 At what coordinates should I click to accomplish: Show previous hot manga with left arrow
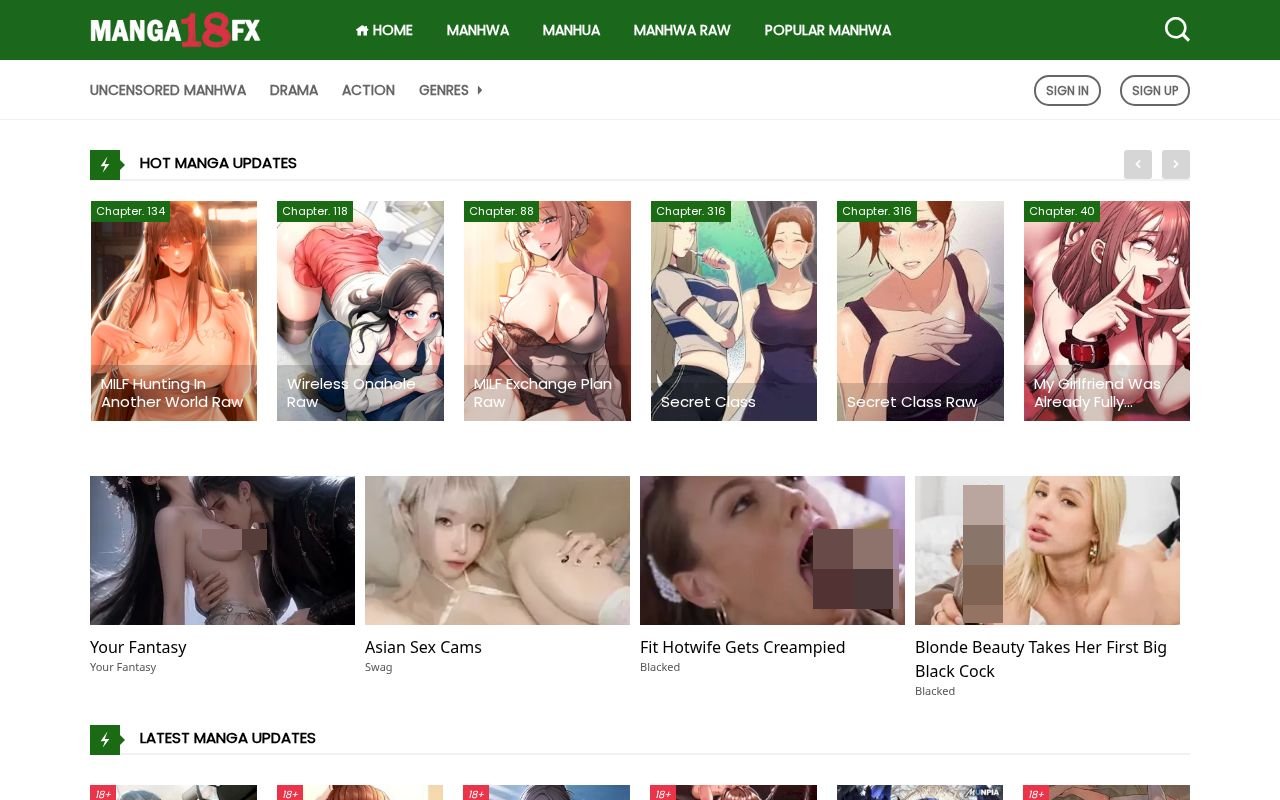pyautogui.click(x=1137, y=164)
